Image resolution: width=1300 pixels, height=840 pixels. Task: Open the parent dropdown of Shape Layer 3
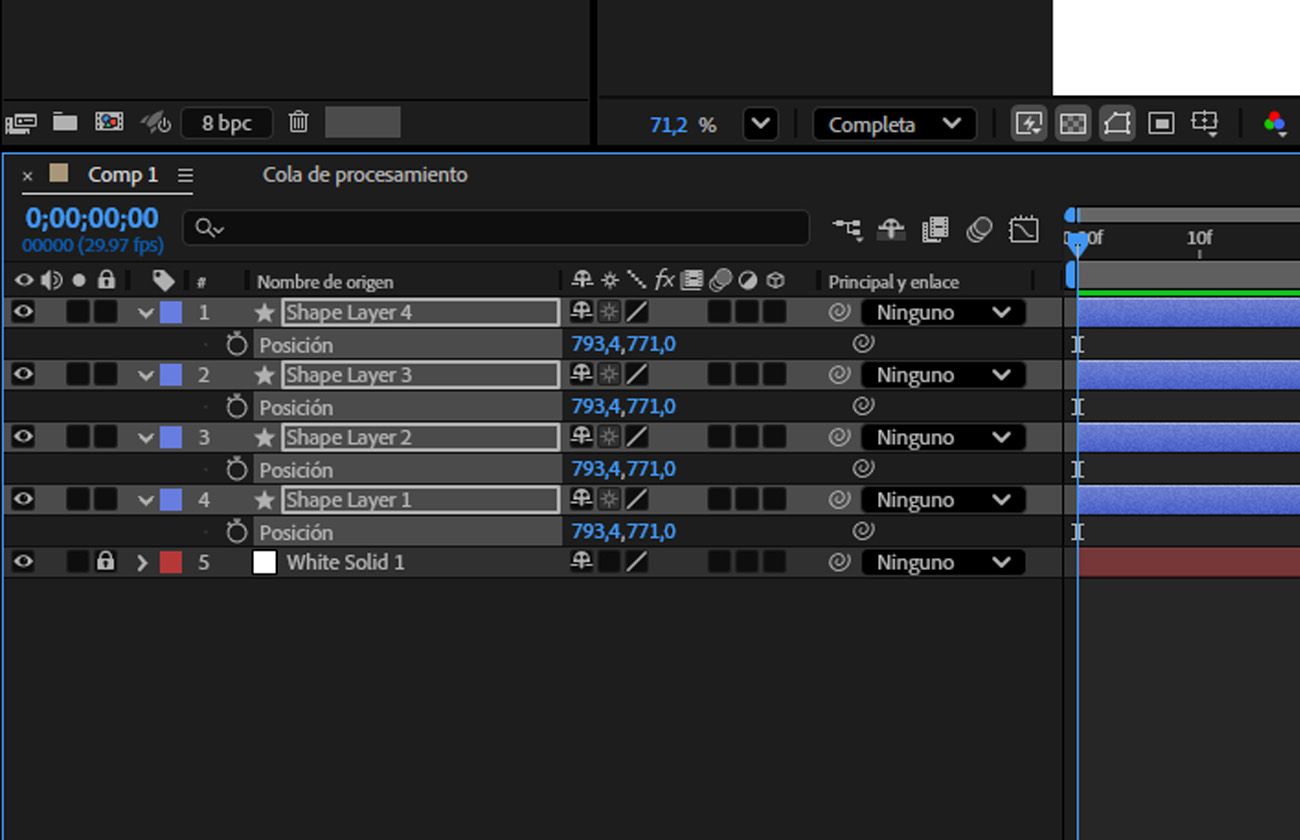coord(943,375)
